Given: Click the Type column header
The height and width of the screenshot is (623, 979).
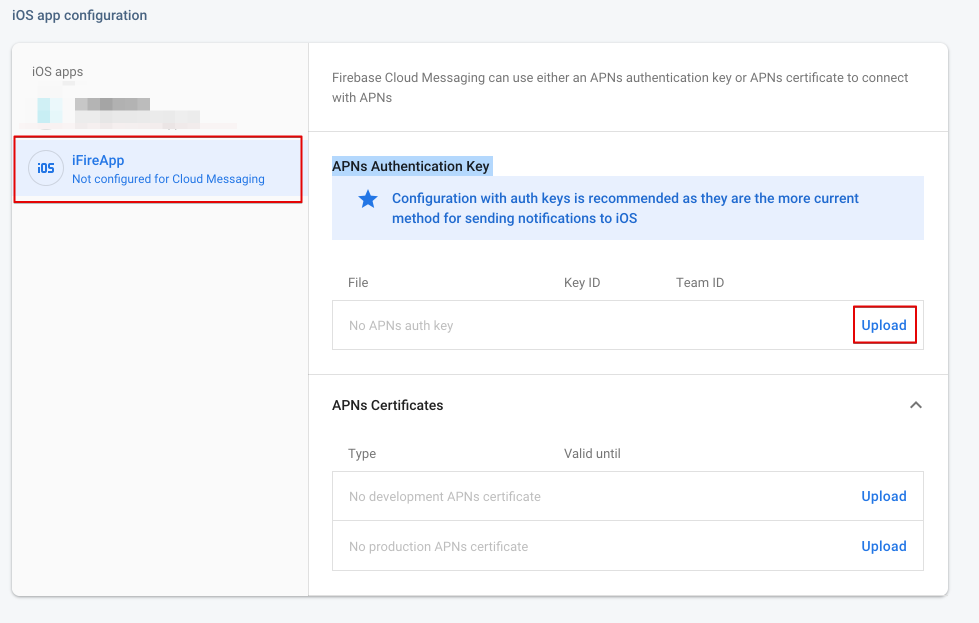Looking at the screenshot, I should pos(362,453).
